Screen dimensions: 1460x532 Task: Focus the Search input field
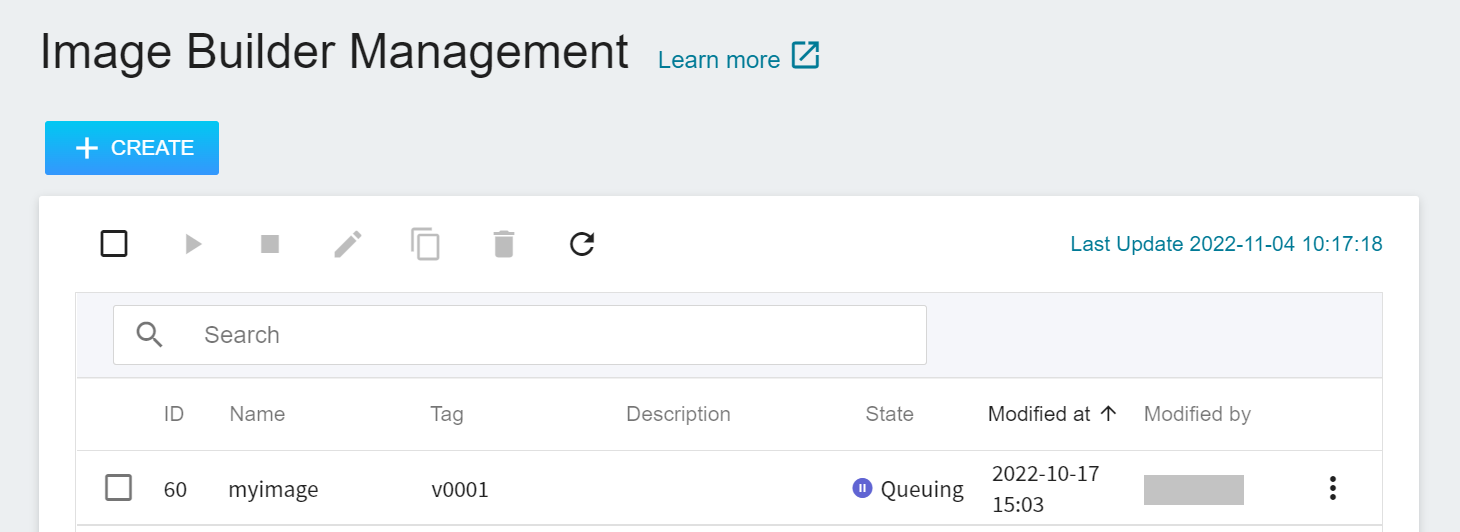click(520, 335)
